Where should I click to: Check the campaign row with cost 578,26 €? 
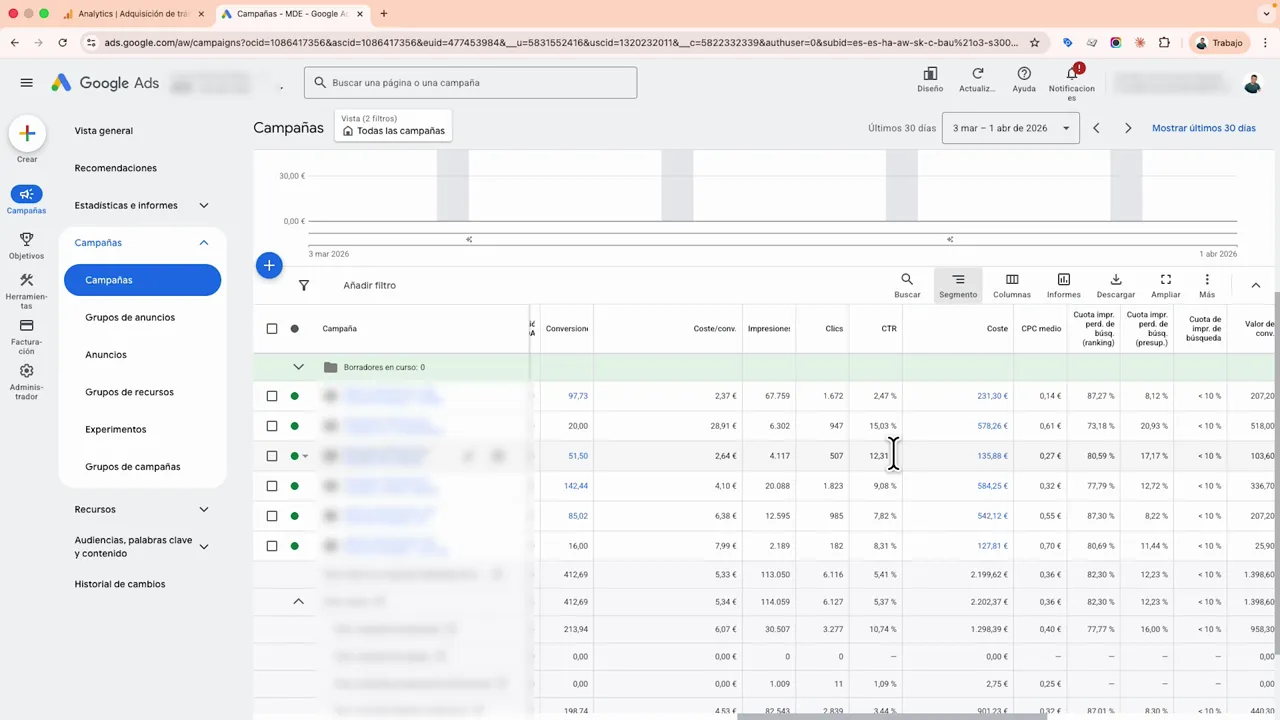pyautogui.click(x=272, y=426)
